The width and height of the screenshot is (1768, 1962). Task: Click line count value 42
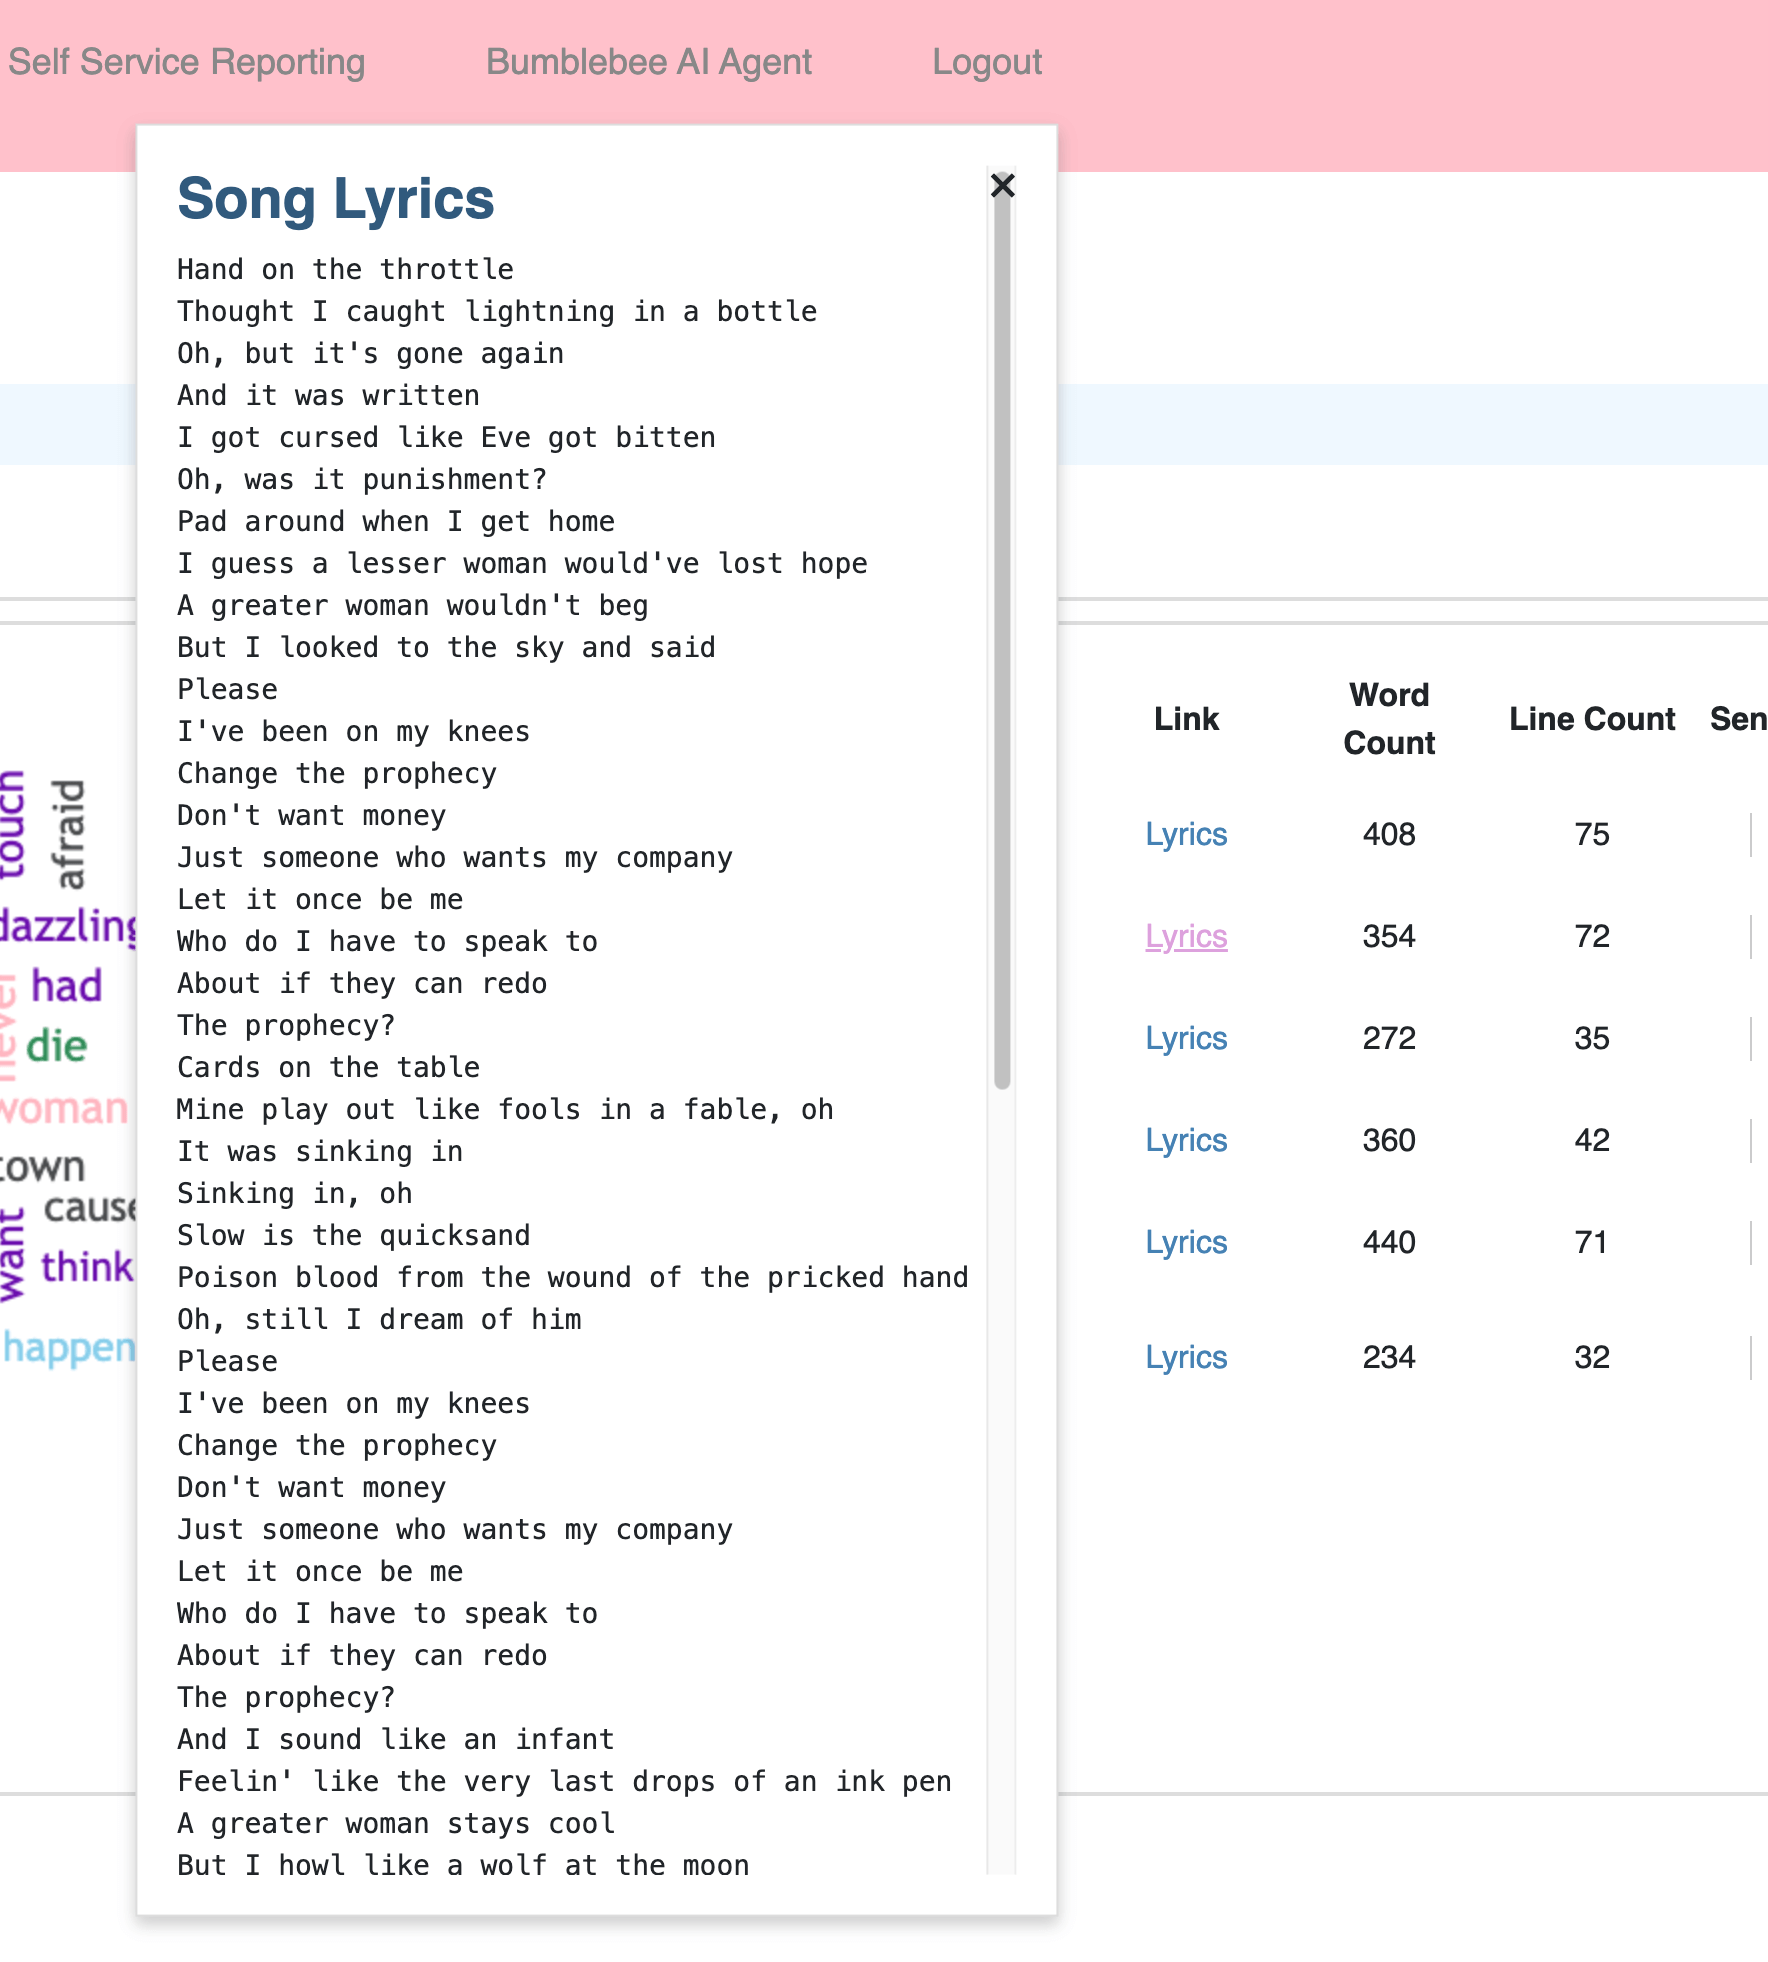(1592, 1140)
